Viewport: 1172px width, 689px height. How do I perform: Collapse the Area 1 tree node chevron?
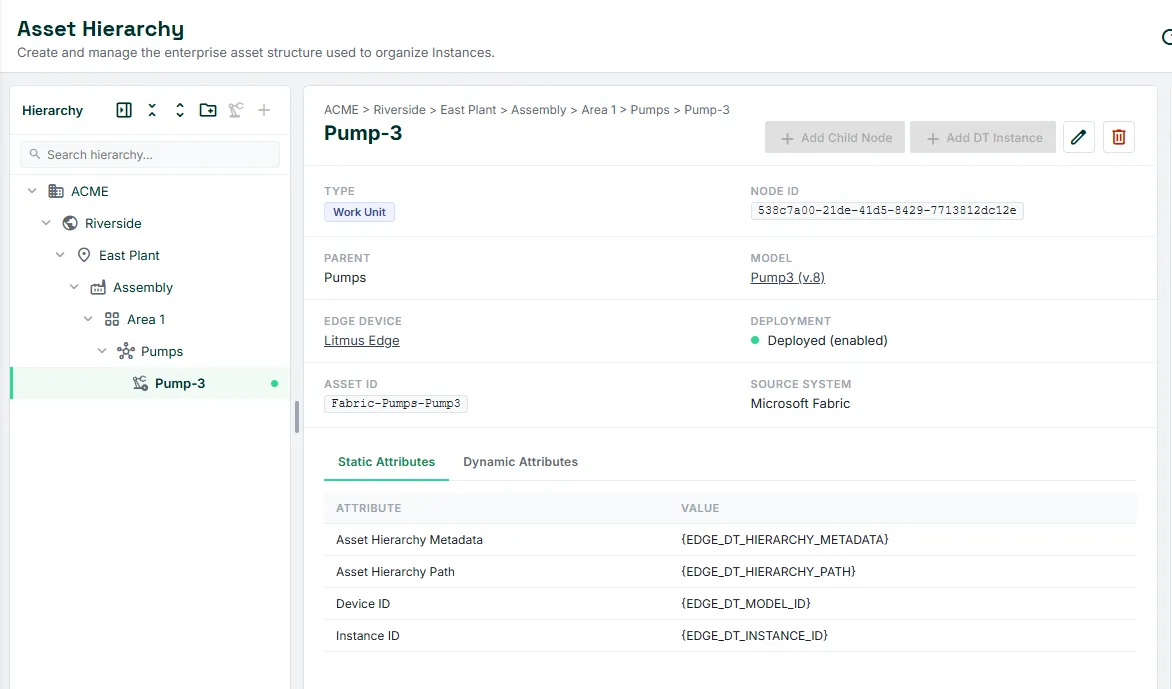coord(88,320)
